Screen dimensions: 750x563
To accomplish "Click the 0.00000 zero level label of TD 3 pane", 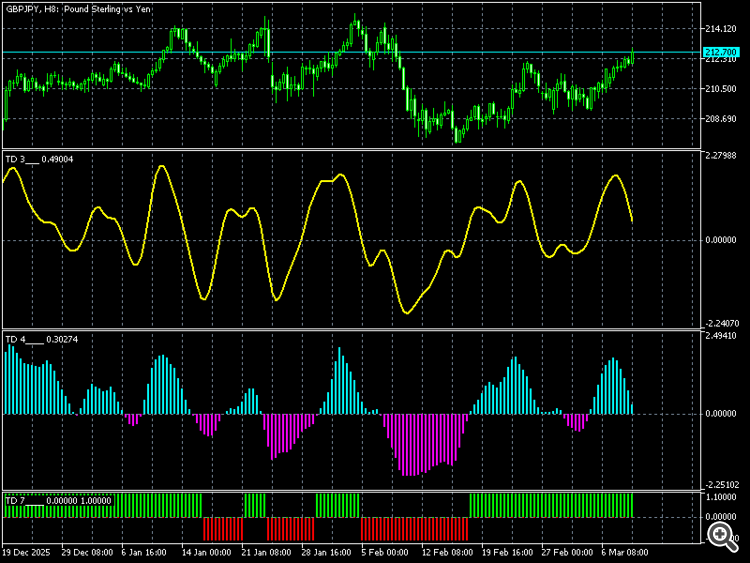I will coord(721,240).
